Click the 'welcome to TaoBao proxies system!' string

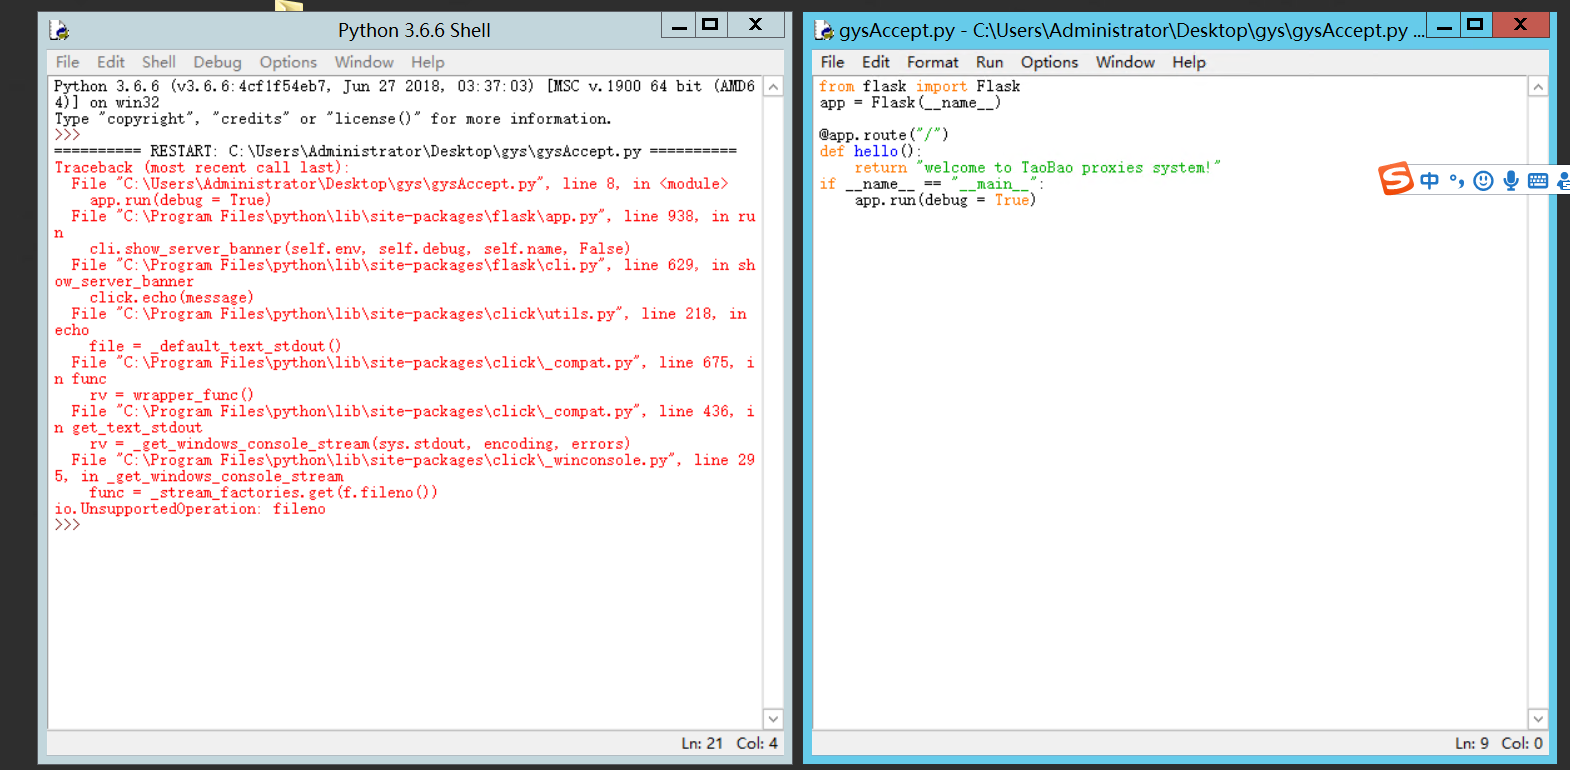pyautogui.click(x=1068, y=168)
